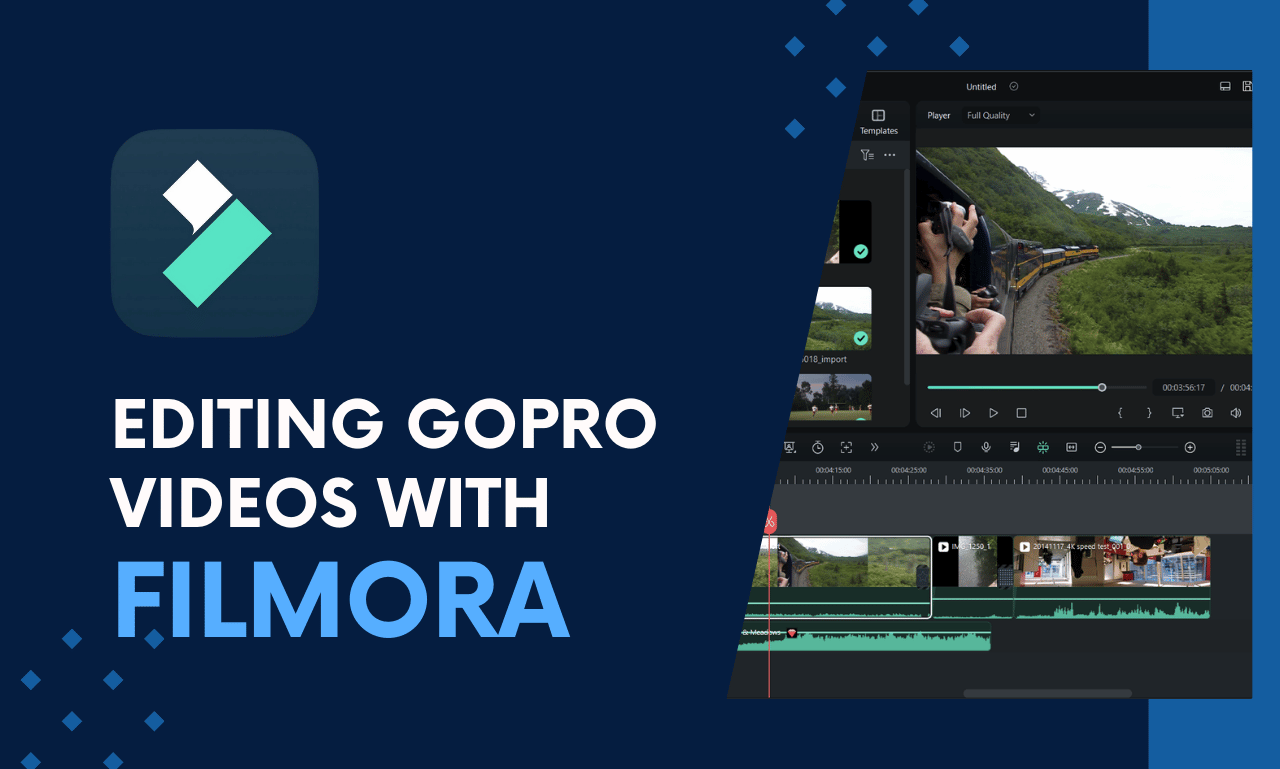
Task: Zoom in the timeline with plus button
Action: coord(1190,447)
